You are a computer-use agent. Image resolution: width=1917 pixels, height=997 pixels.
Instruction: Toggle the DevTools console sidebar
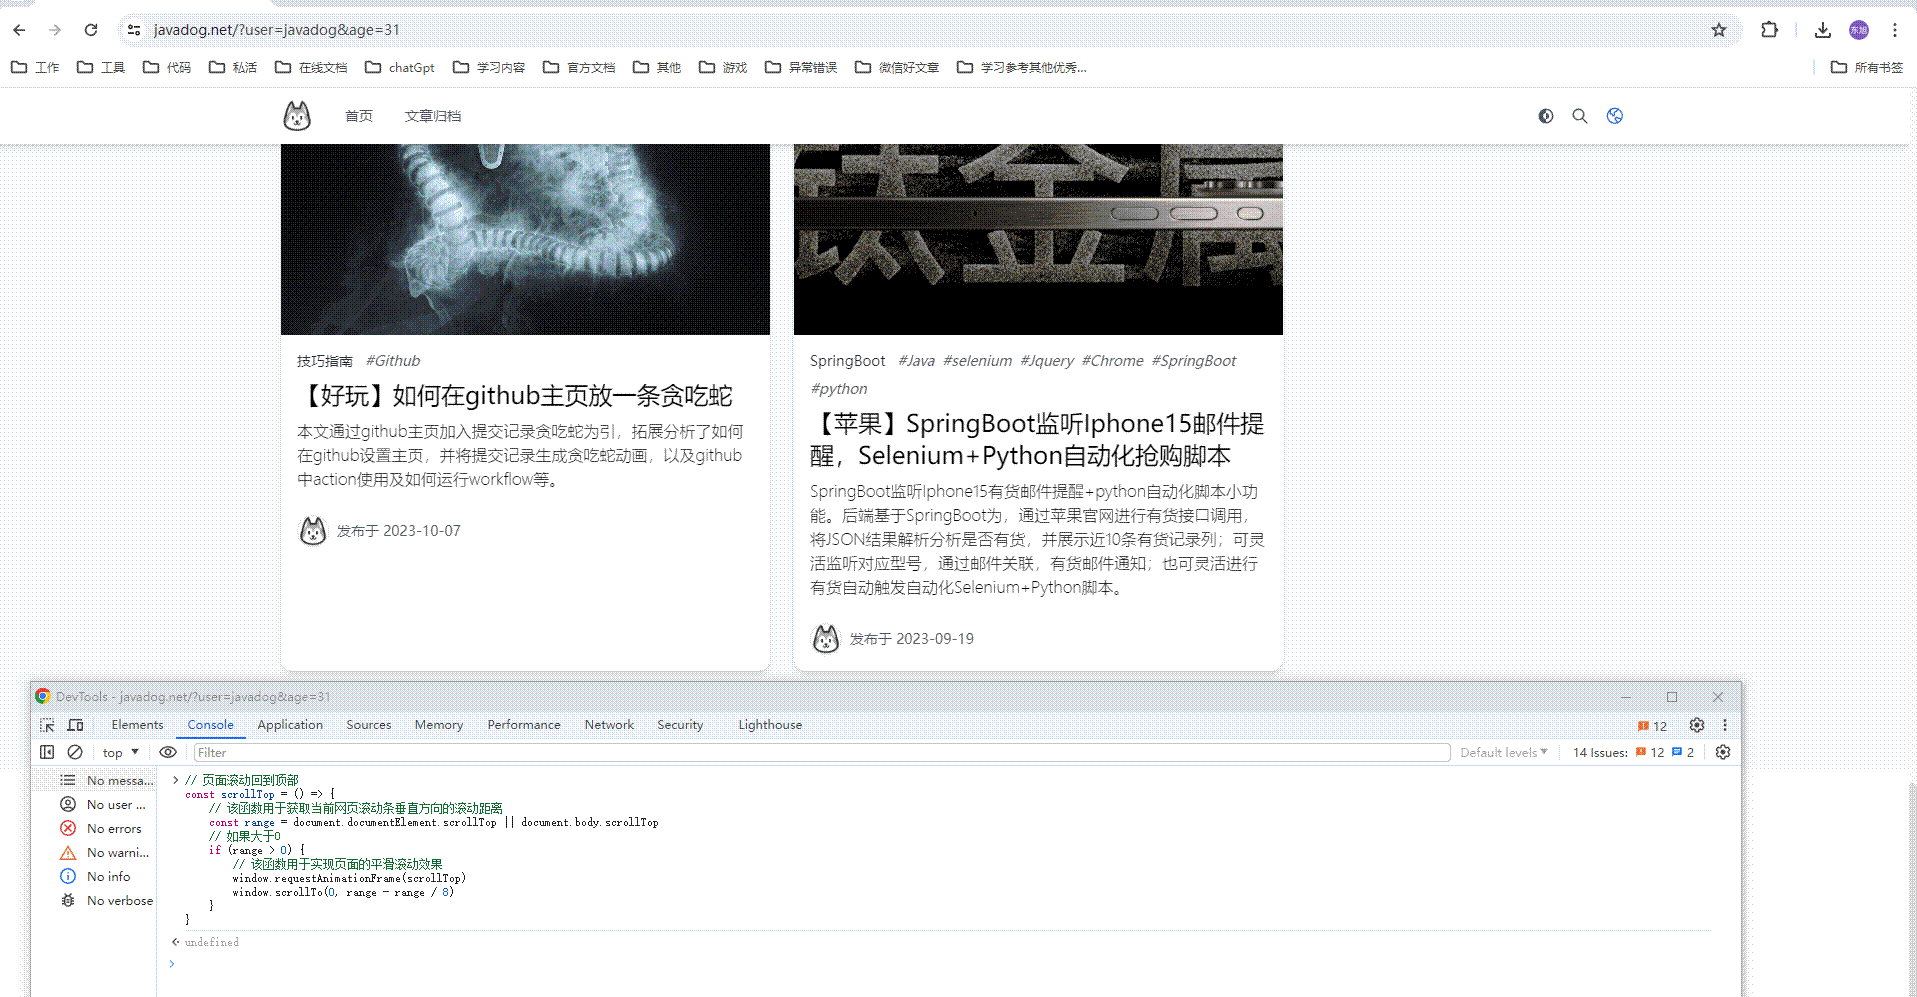tap(47, 752)
